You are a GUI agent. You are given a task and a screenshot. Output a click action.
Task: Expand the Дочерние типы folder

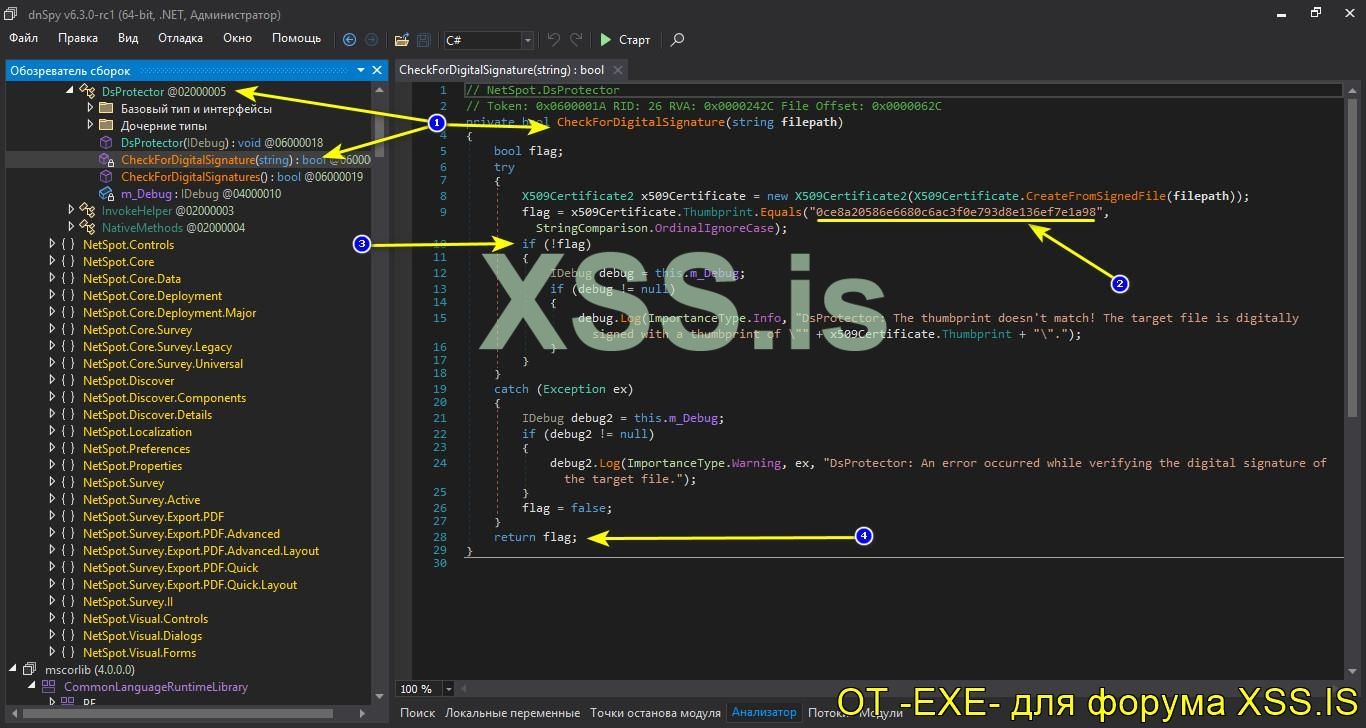90,125
